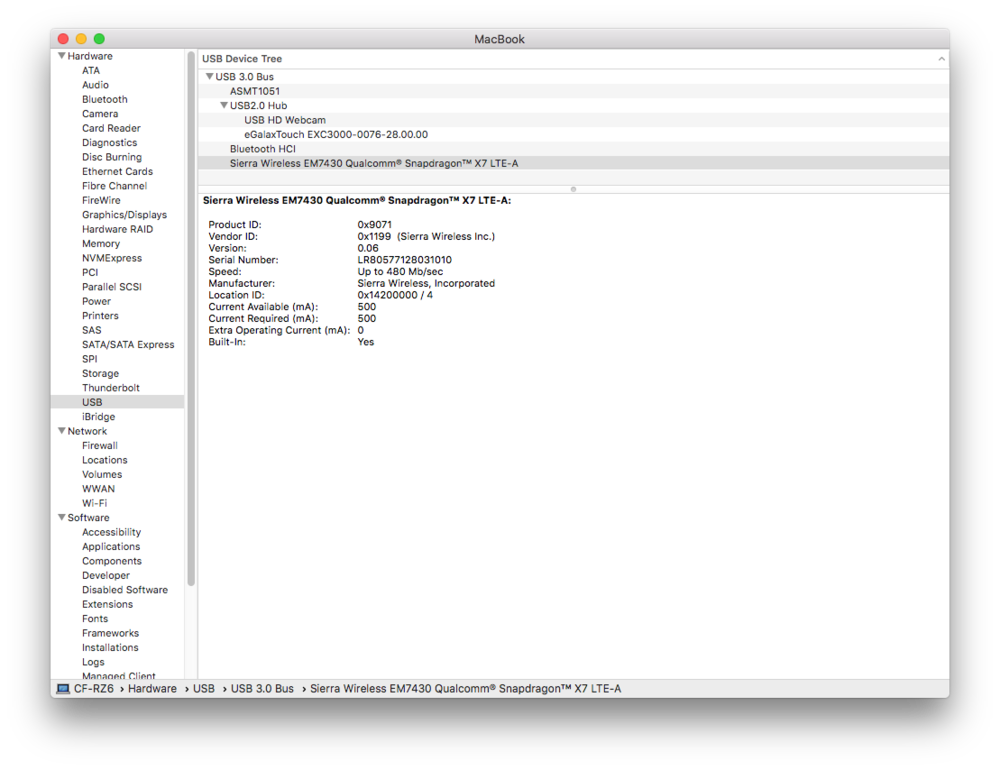This screenshot has width=1000, height=770.
Task: Open Disabled Software under Software
Action: [125, 590]
